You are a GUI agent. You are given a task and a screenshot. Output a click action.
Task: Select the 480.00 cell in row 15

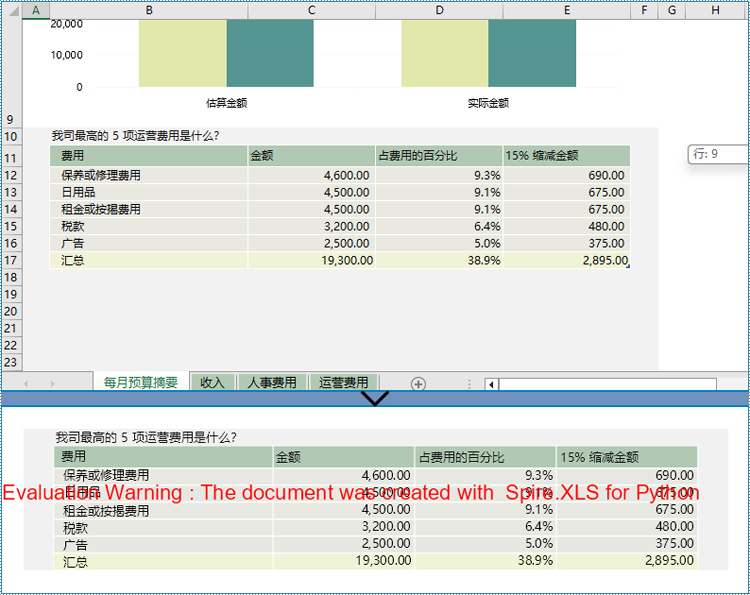point(567,226)
